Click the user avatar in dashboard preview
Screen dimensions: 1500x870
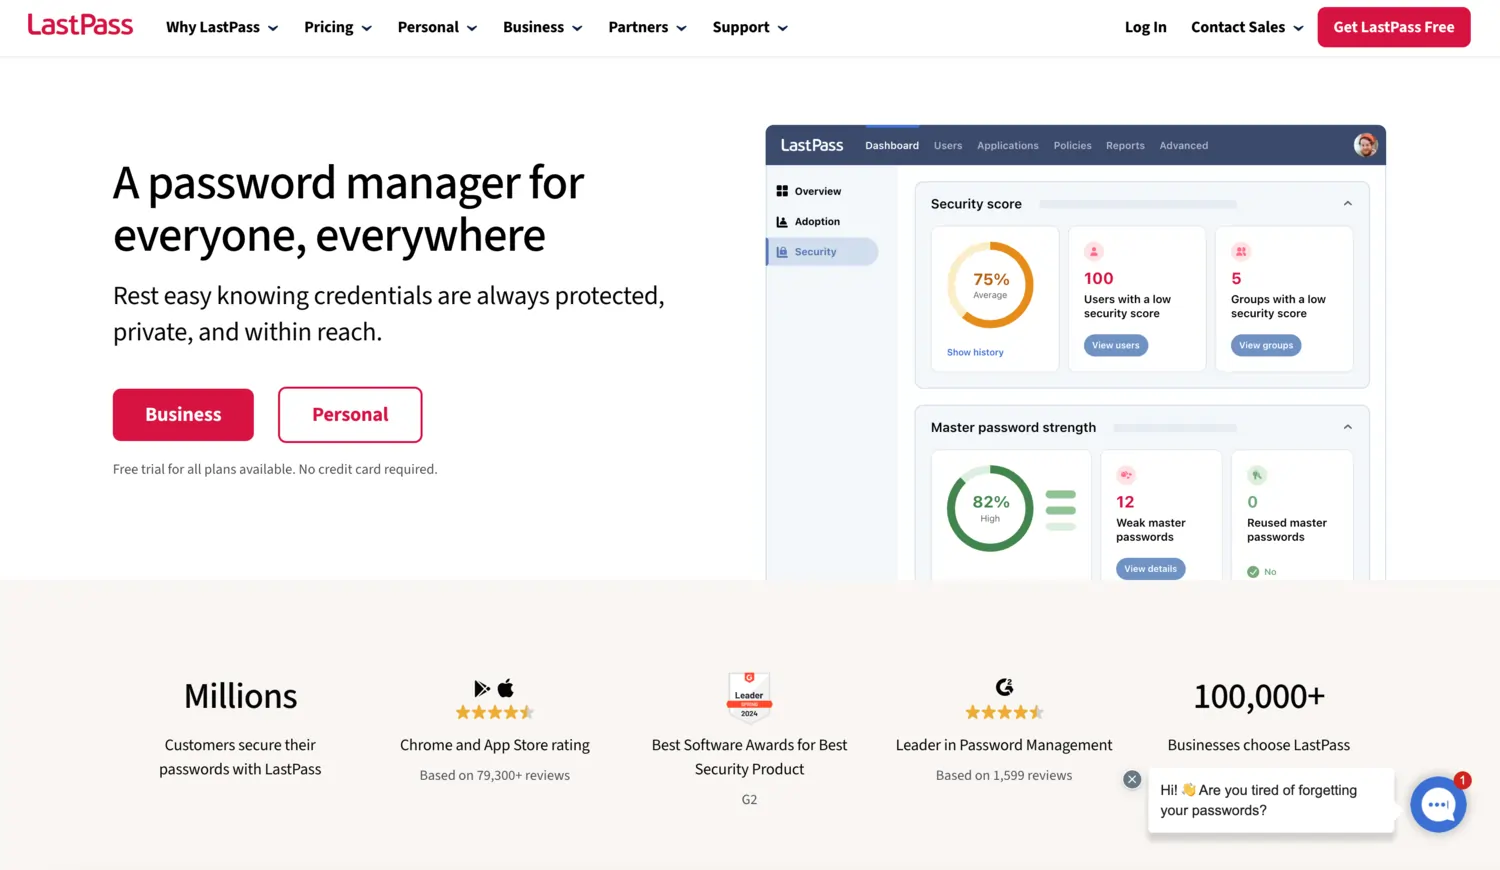pos(1365,145)
